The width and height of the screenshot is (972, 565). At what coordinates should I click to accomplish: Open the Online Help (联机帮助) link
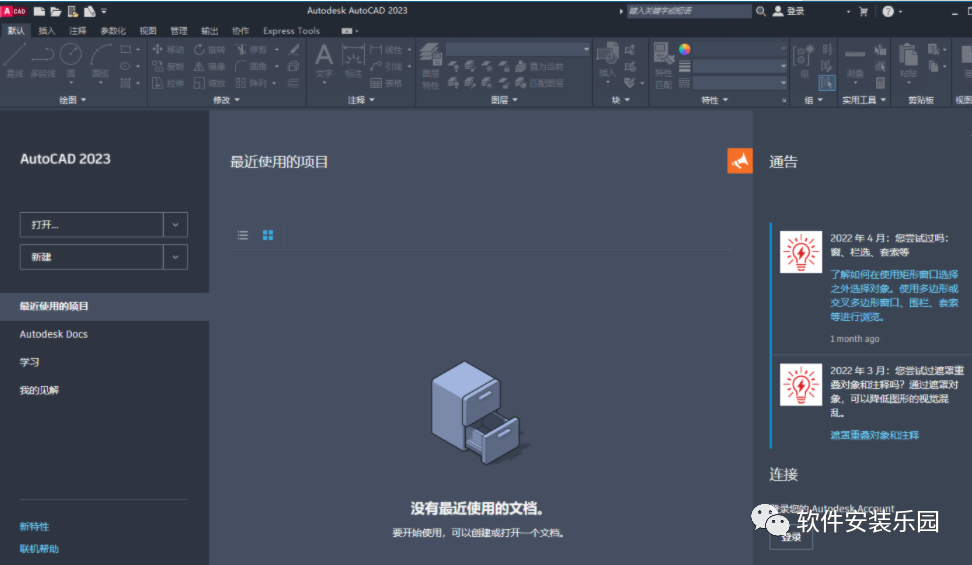[x=39, y=548]
